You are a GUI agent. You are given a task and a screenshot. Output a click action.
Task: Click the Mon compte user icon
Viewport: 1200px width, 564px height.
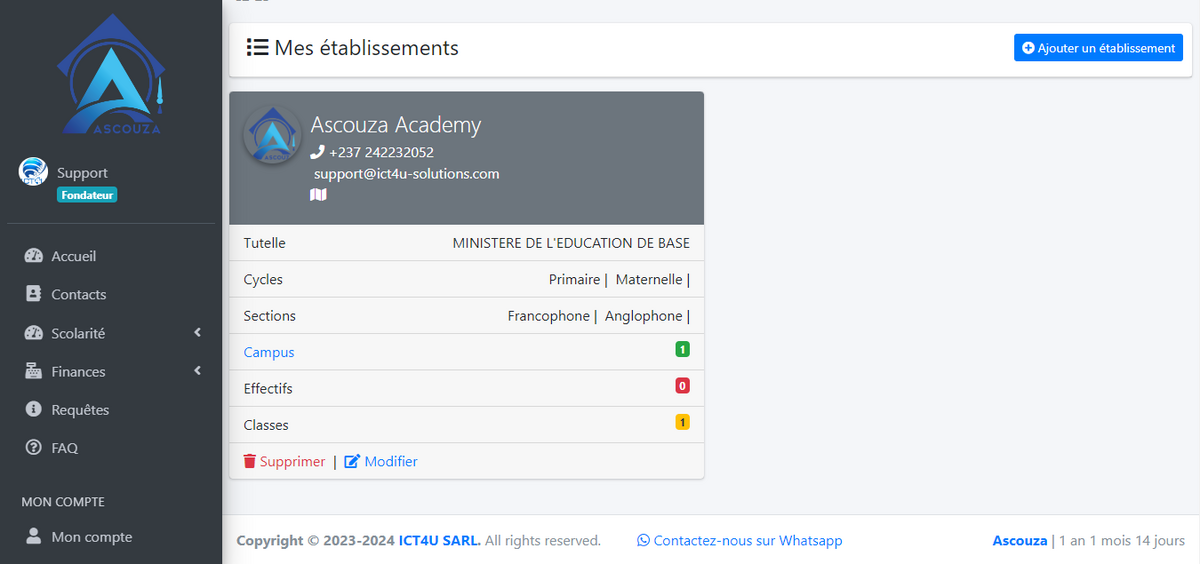[34, 537]
